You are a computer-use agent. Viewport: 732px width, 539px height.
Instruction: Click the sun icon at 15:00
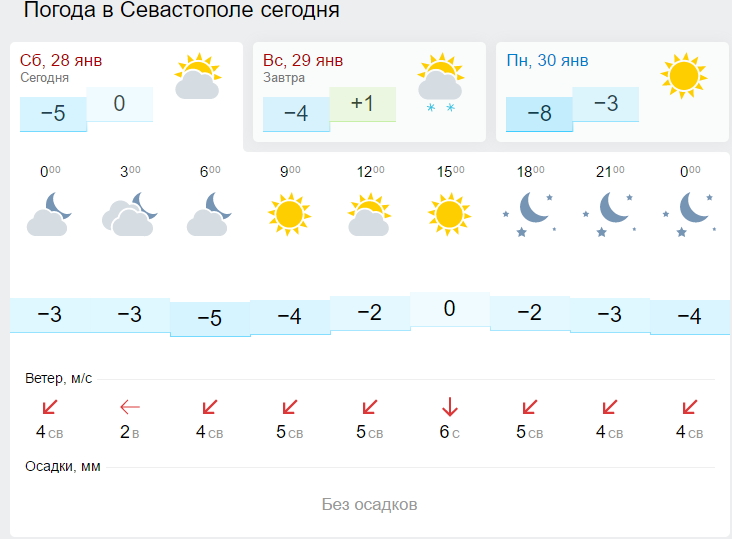coord(449,214)
